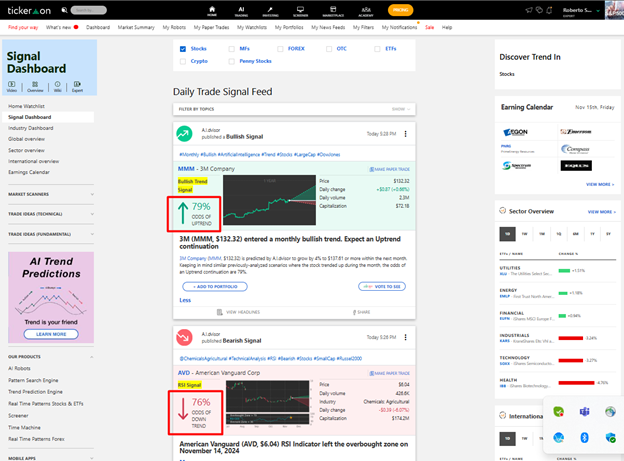624x461 pixels.
Task: Open Microsoft Teams icon in system tray
Action: point(584,412)
